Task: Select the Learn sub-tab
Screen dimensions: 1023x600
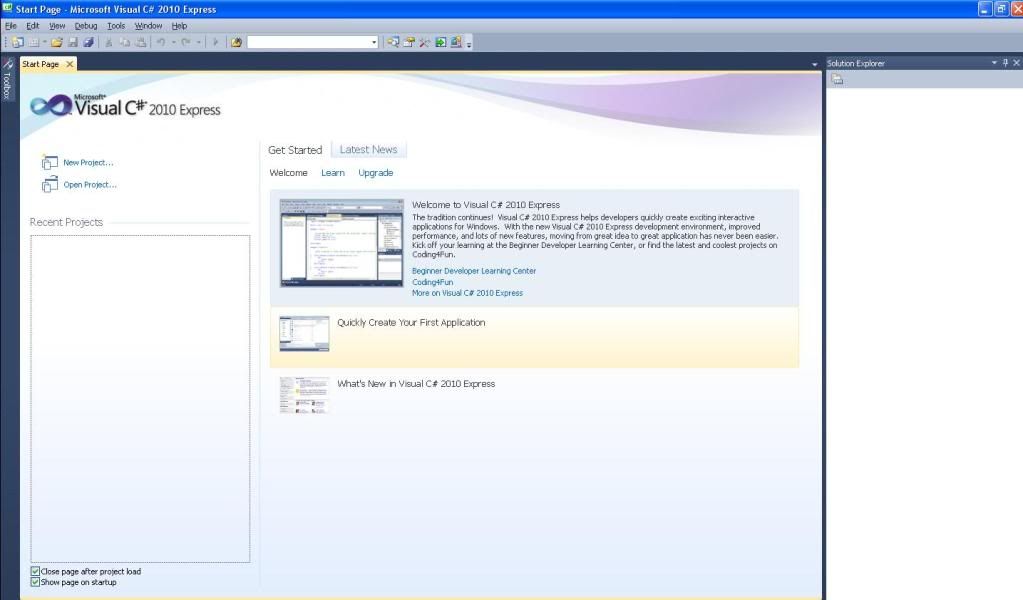Action: (333, 173)
